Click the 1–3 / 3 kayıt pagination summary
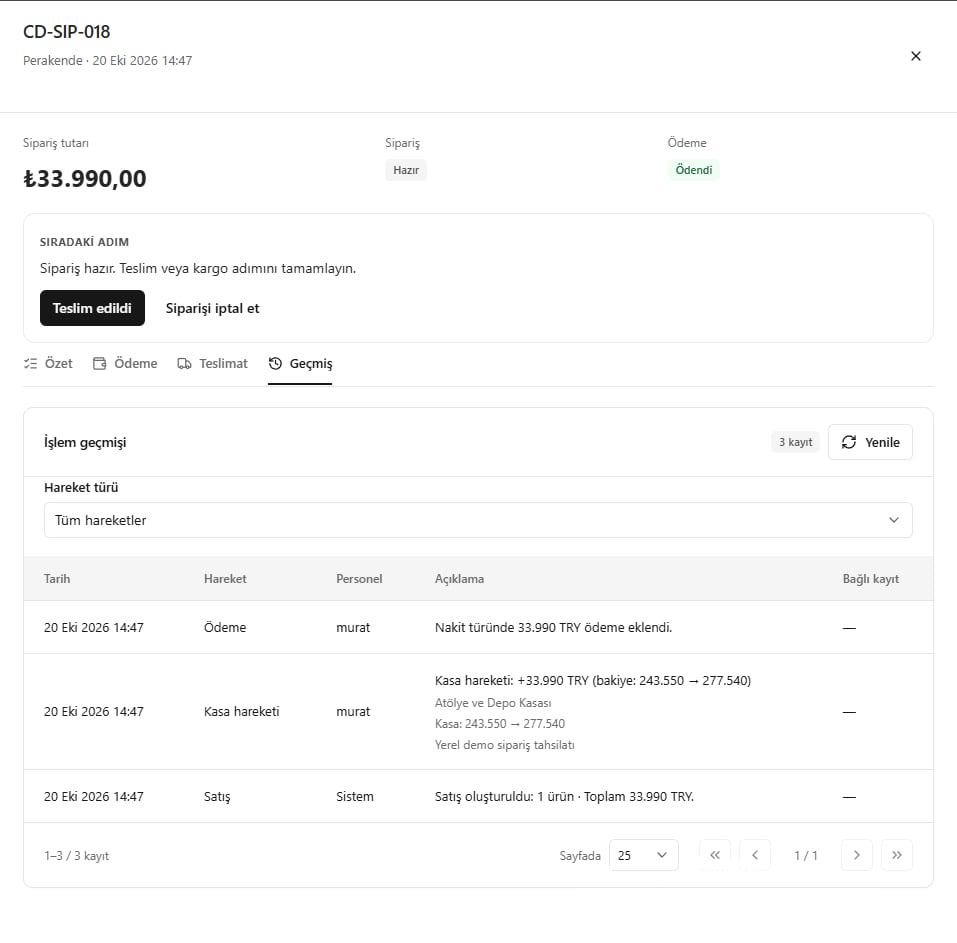The height and width of the screenshot is (943, 957). coord(76,856)
